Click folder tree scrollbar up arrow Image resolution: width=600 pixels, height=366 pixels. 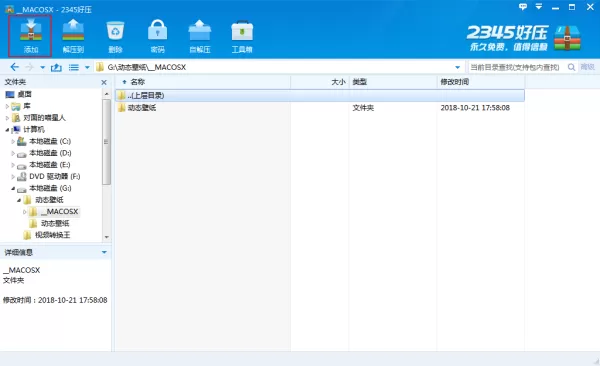(107, 94)
